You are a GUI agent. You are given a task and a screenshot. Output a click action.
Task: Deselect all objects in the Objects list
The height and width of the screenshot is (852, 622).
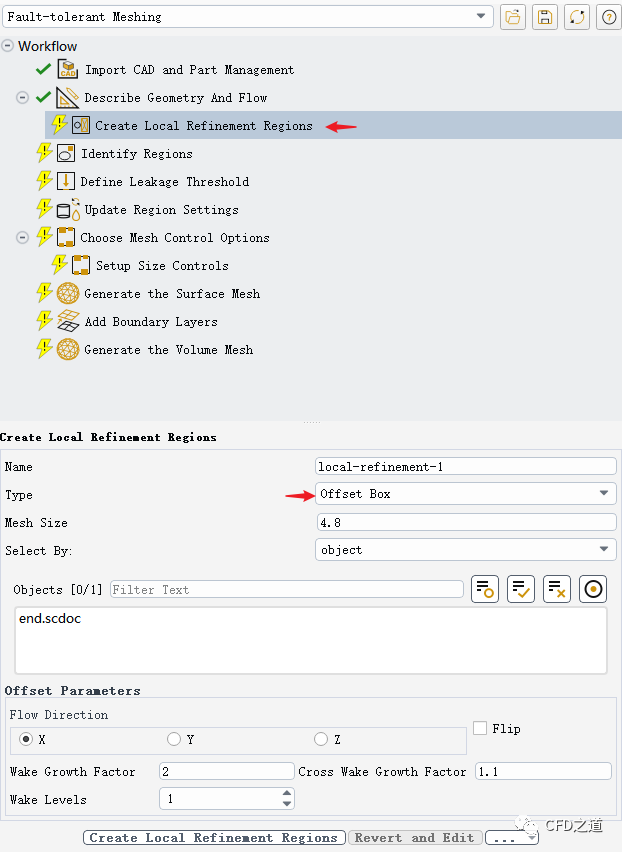(x=557, y=589)
